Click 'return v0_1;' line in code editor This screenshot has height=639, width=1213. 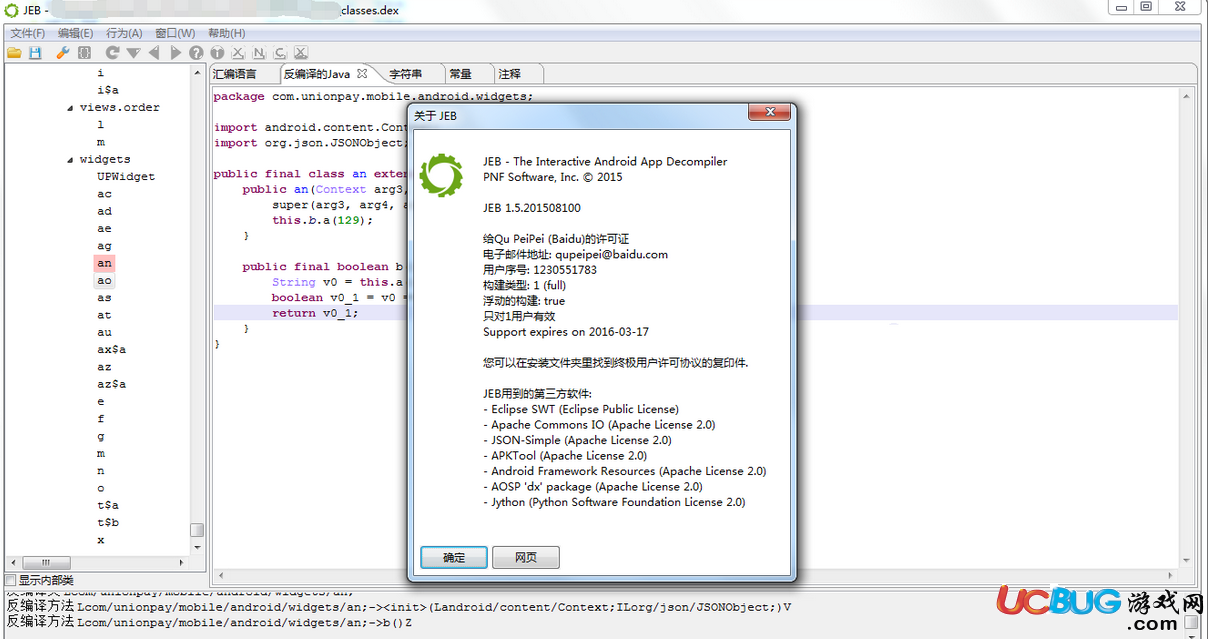click(x=315, y=313)
